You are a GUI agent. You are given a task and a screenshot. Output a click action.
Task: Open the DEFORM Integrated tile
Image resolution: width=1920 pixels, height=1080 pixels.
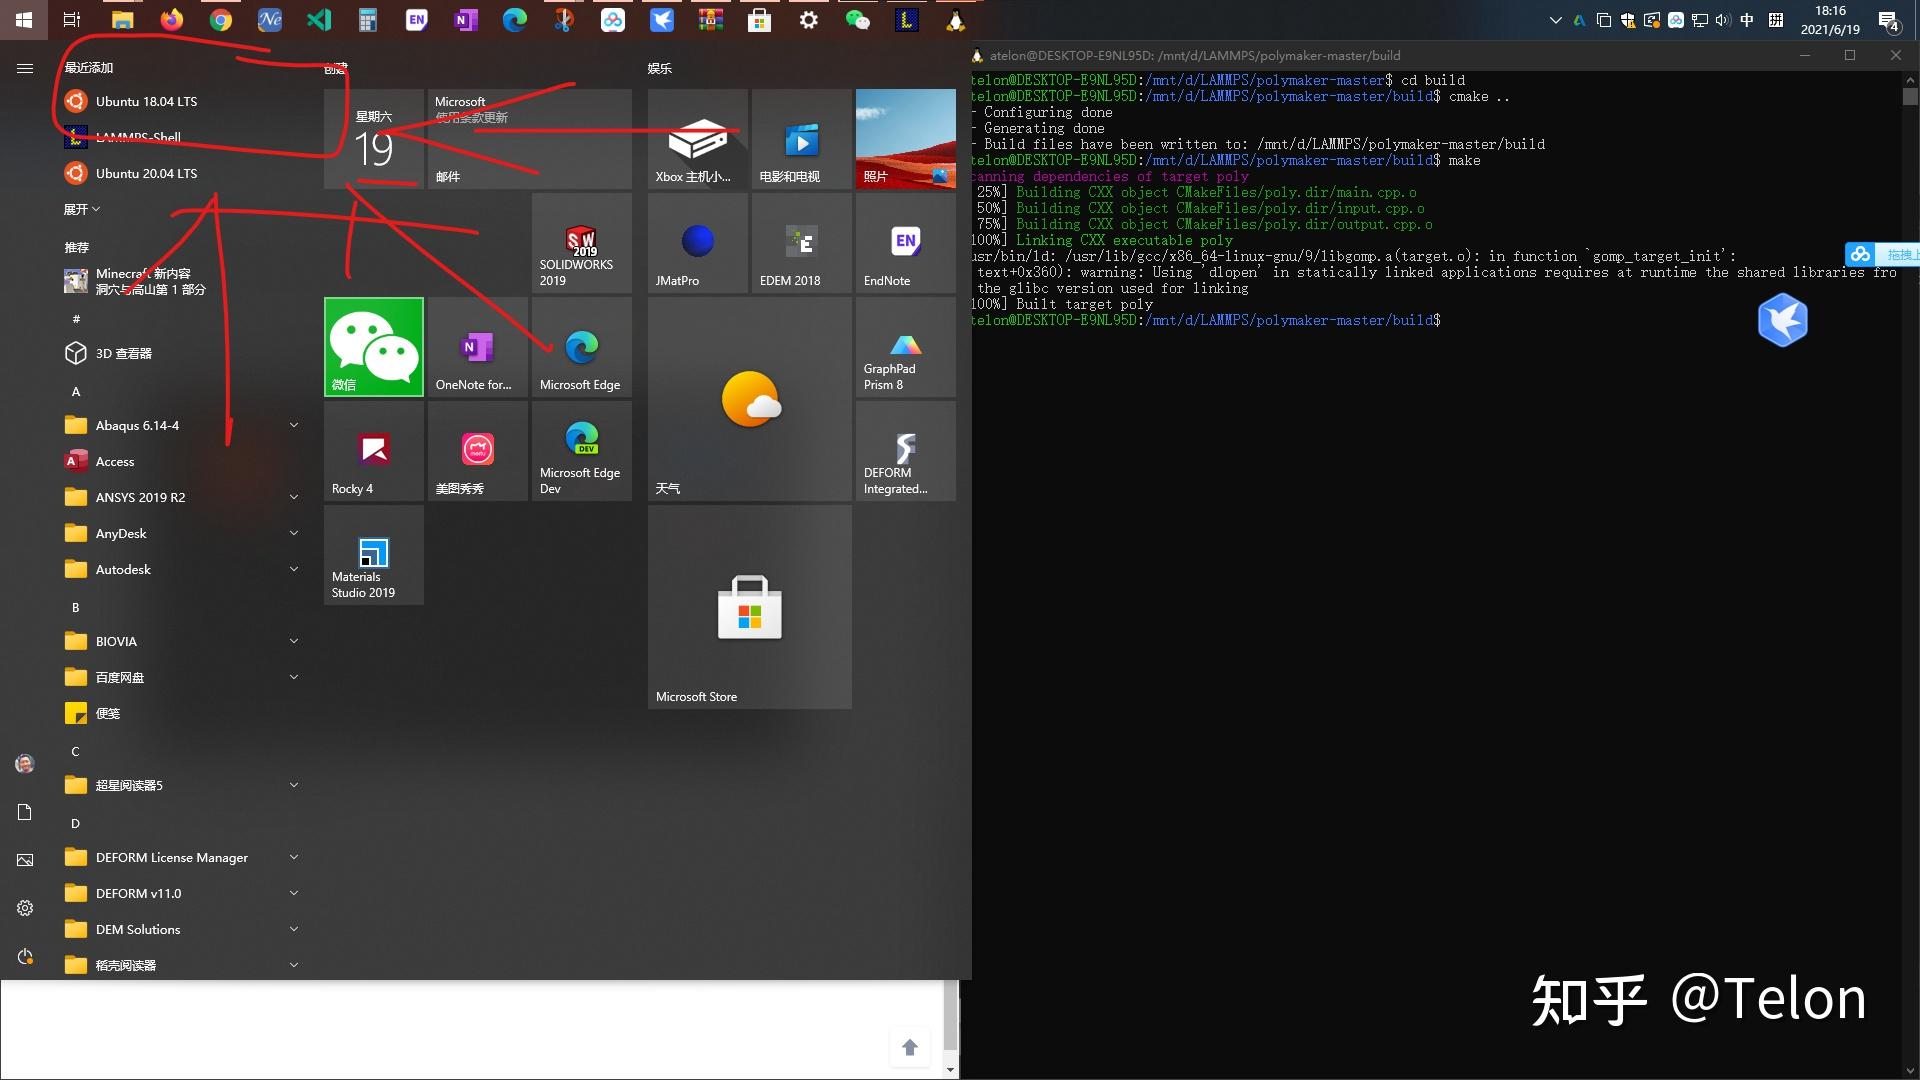(x=906, y=451)
